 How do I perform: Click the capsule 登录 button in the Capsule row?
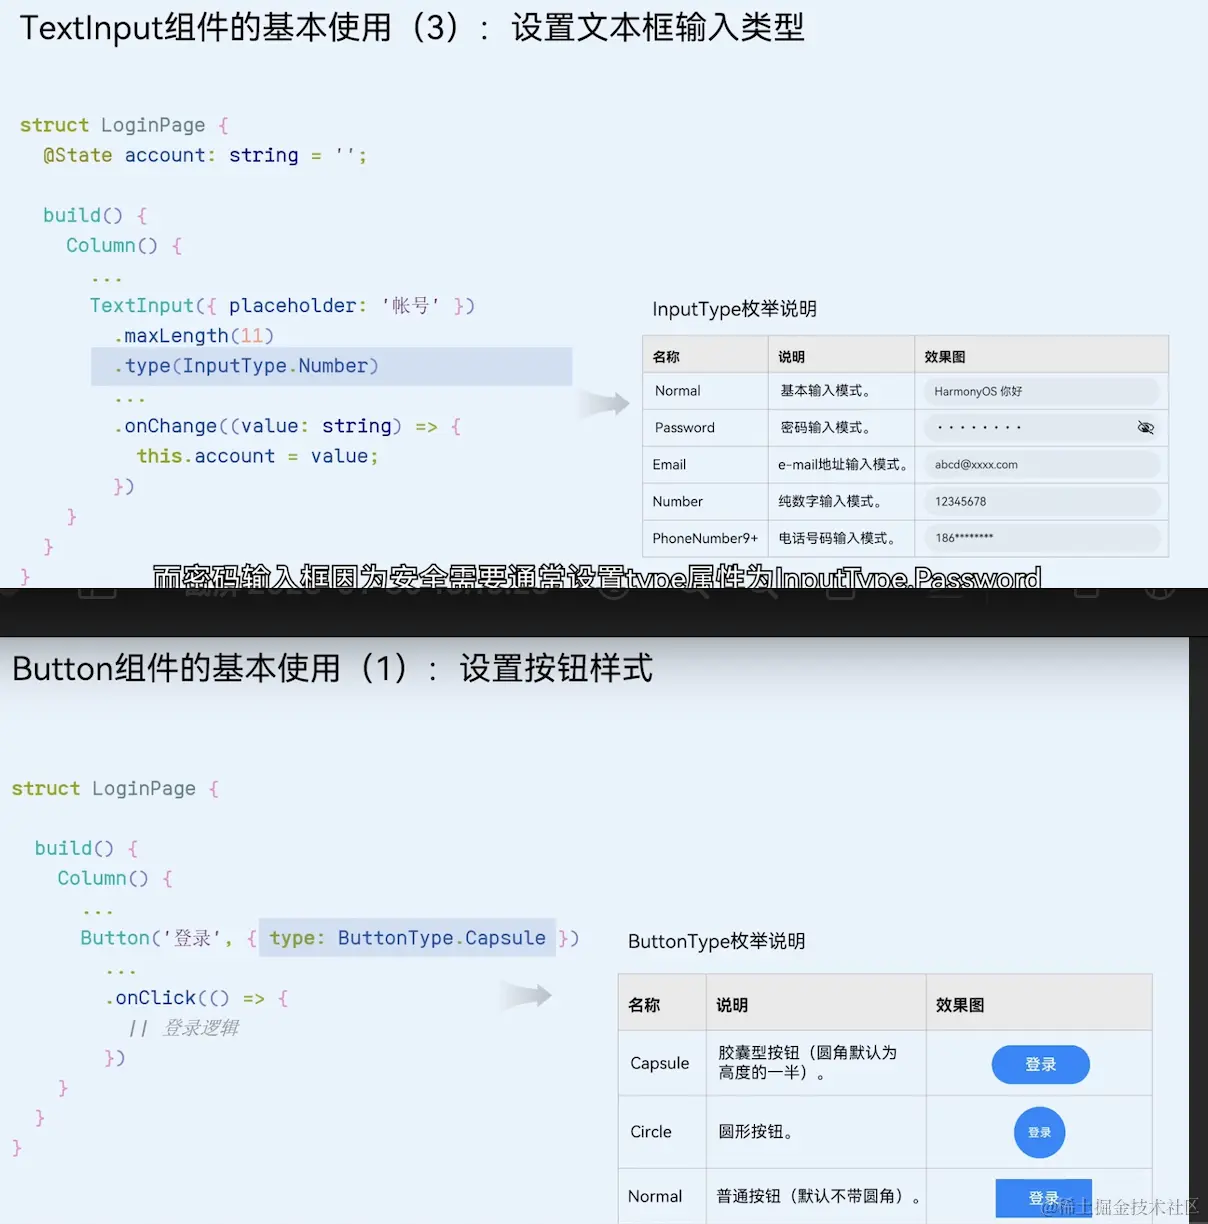(1040, 1064)
